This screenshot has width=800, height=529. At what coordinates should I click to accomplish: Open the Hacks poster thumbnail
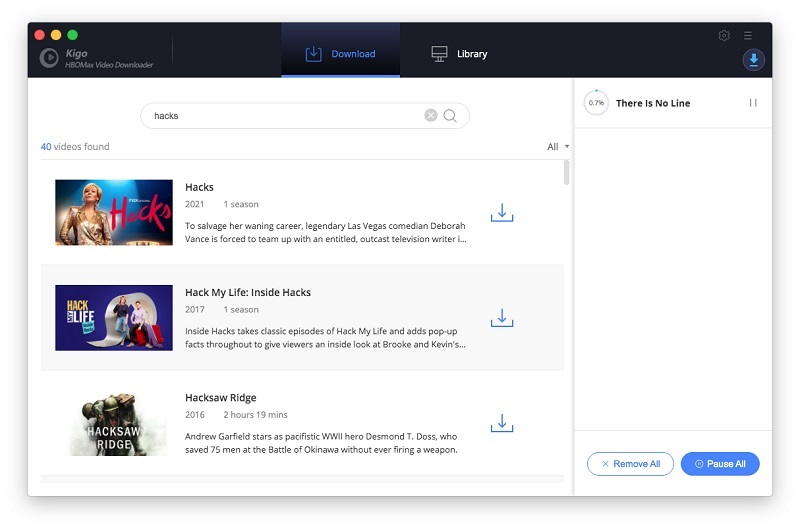[114, 212]
